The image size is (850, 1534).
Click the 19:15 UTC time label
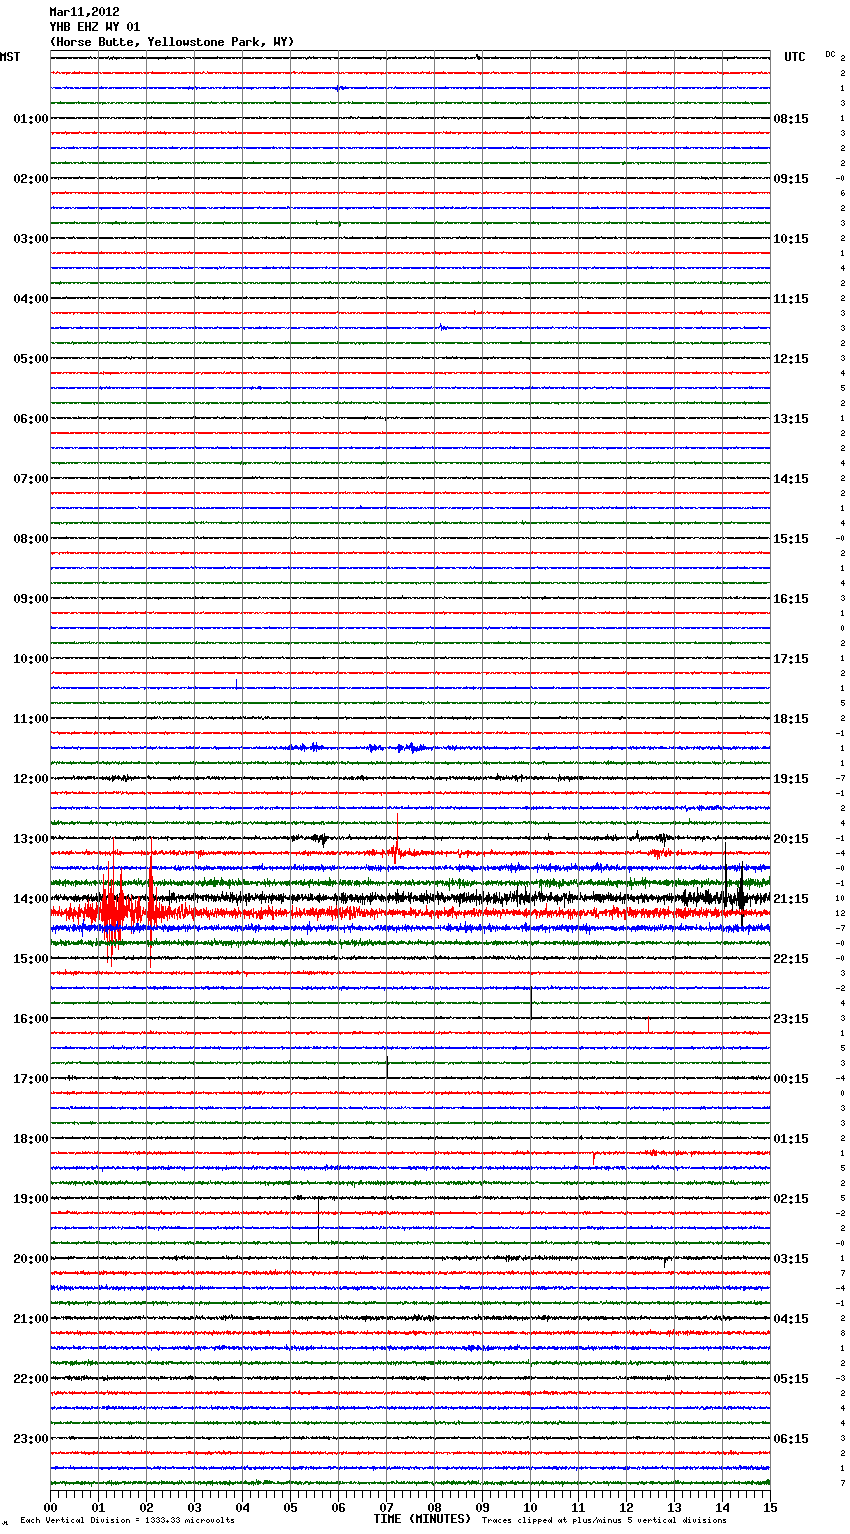click(x=791, y=779)
